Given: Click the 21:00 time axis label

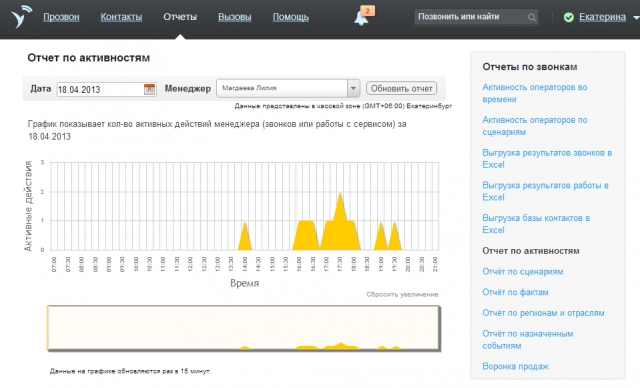Looking at the screenshot, I should [x=435, y=264].
